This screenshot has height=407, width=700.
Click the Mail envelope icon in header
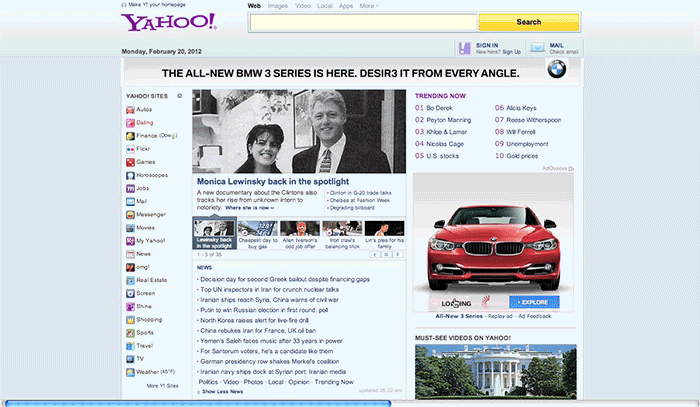538,48
